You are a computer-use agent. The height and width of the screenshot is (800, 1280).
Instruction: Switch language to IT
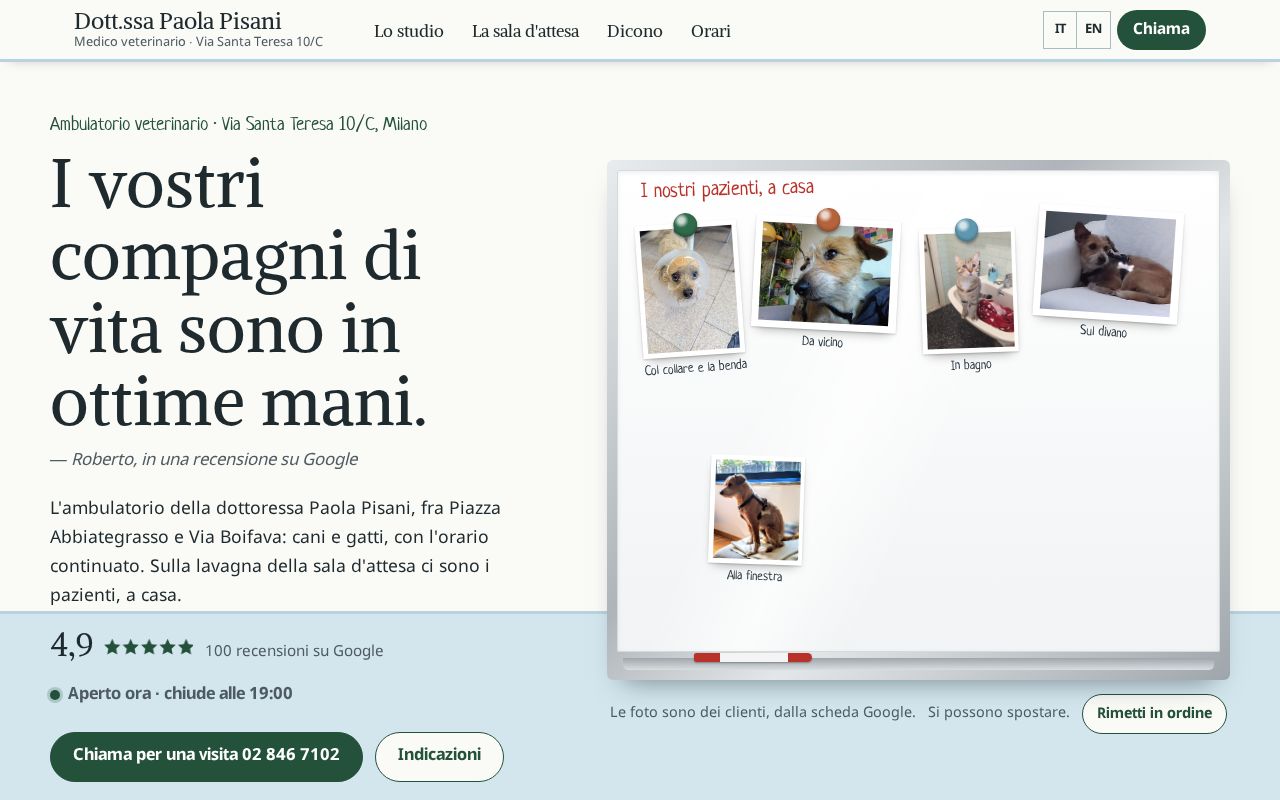1060,30
